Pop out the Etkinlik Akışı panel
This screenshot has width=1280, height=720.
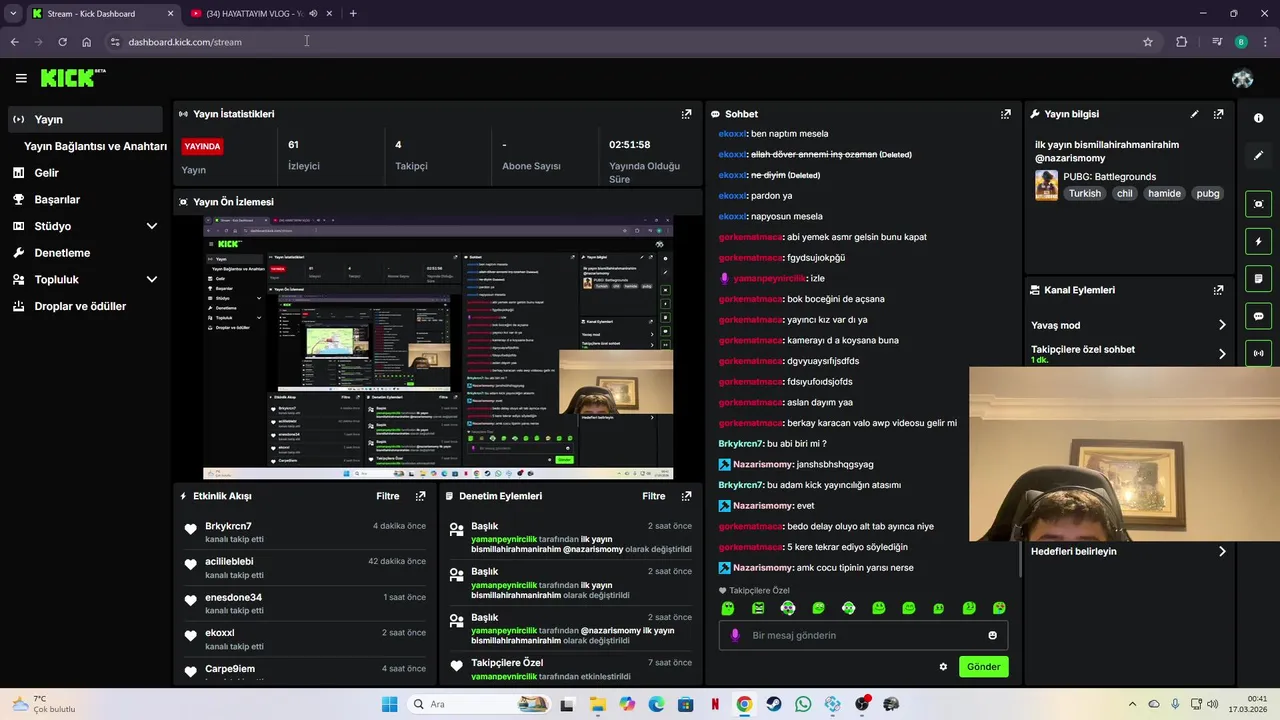click(420, 496)
